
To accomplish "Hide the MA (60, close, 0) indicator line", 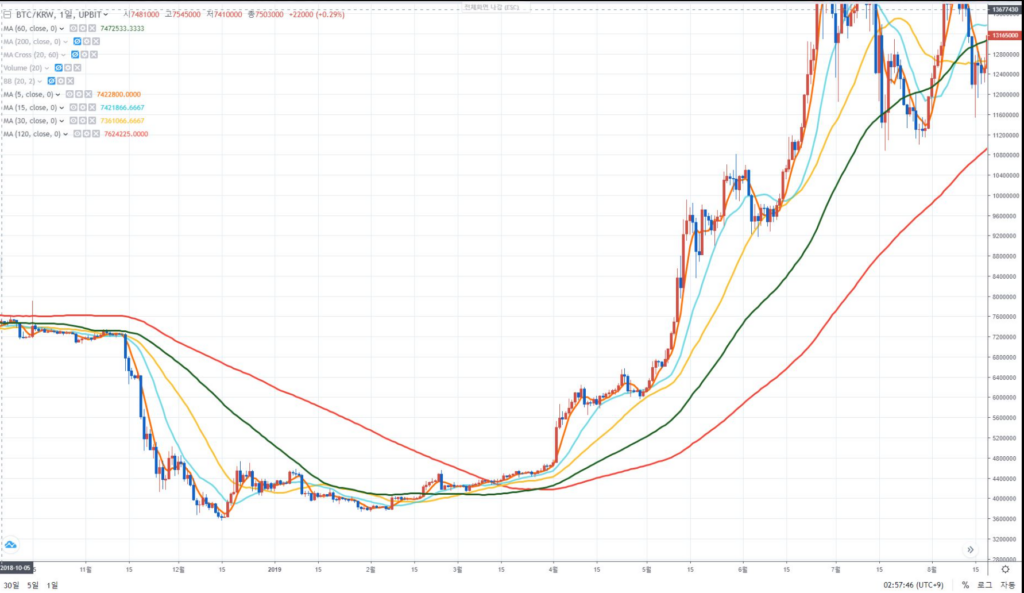I will pos(73,27).
